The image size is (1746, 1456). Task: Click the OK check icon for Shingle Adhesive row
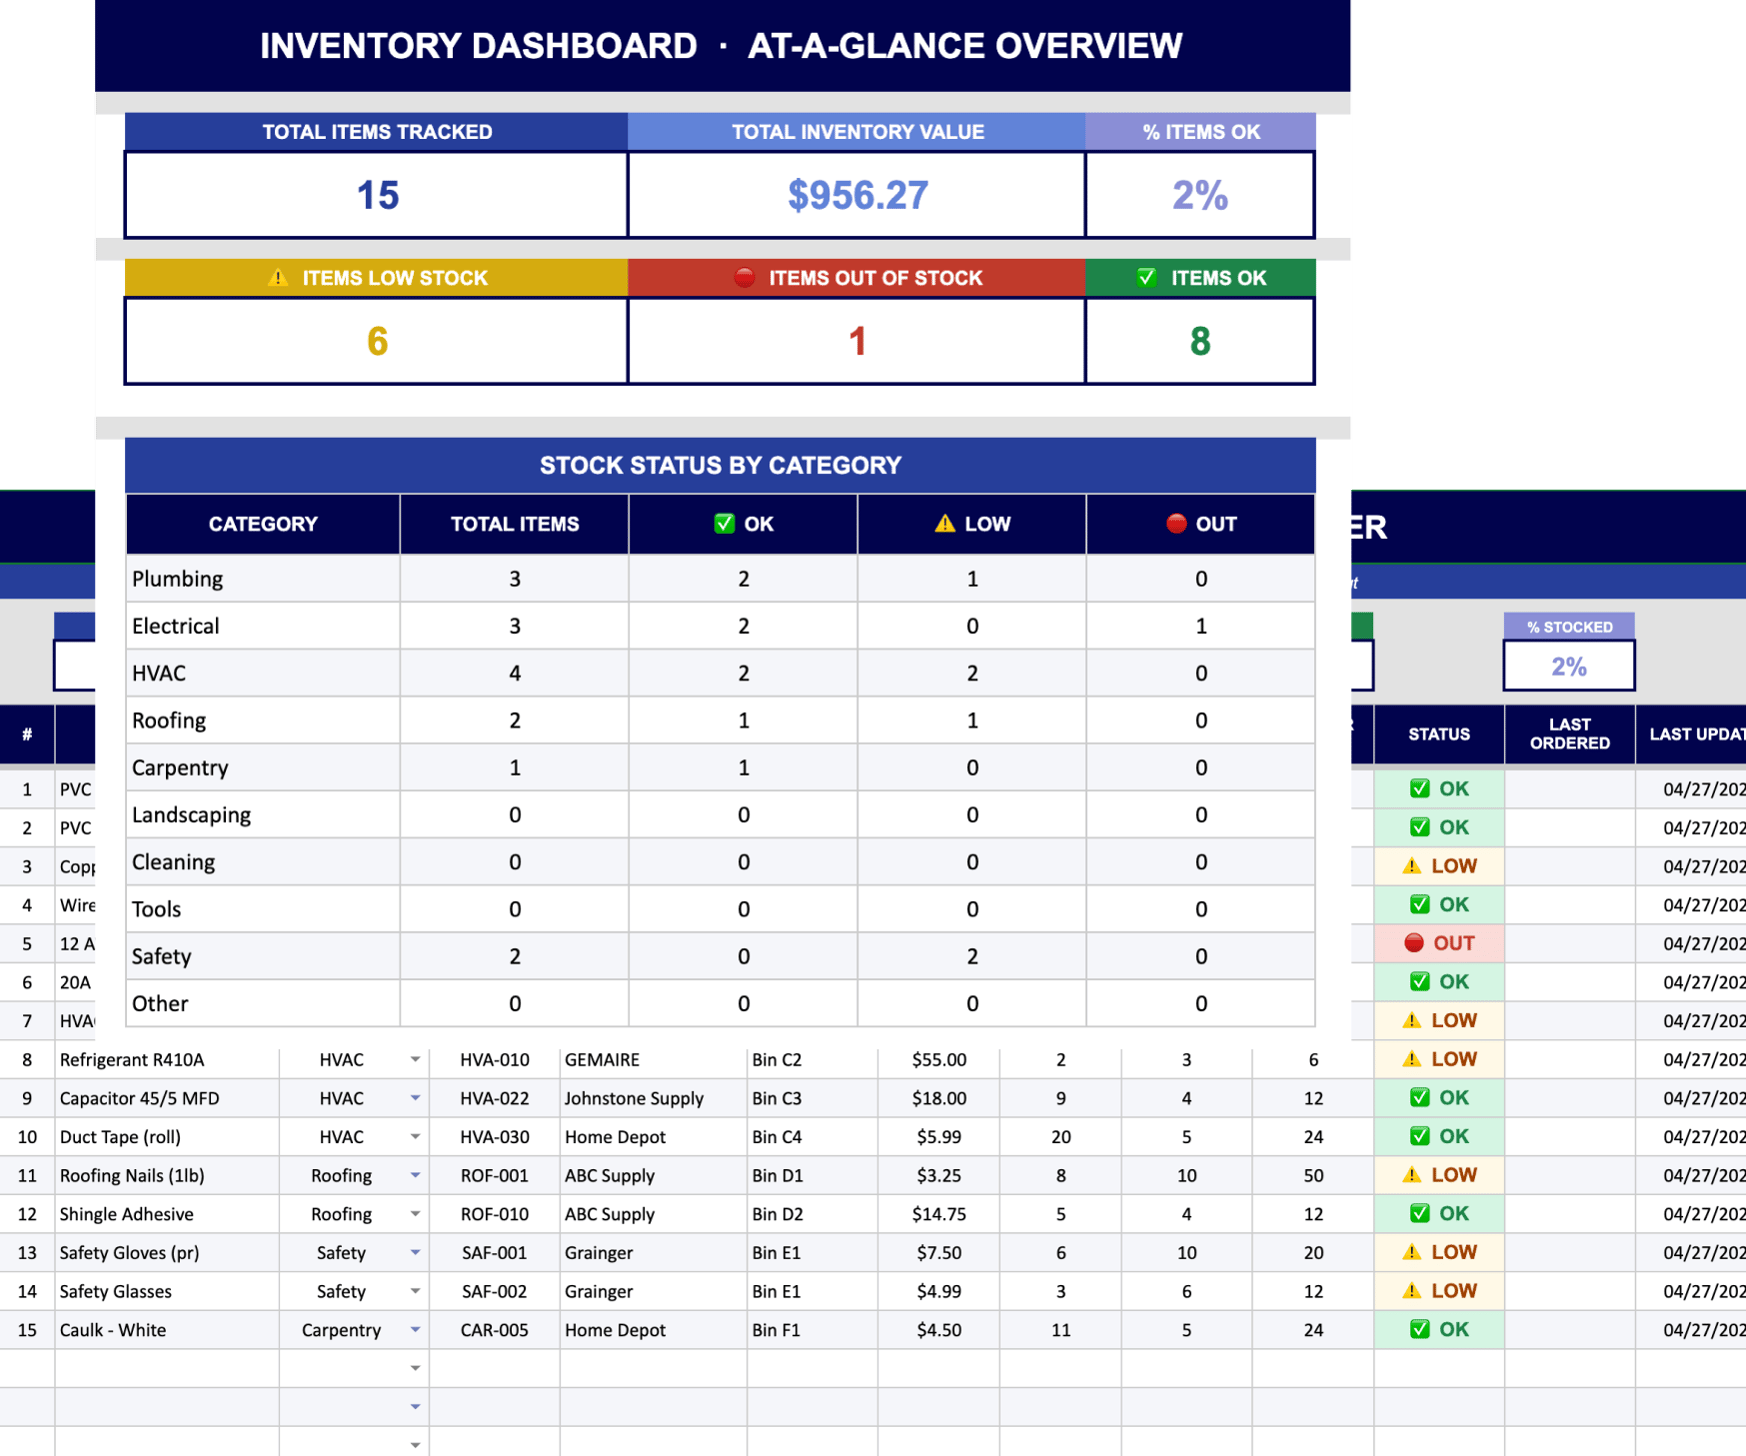(x=1420, y=1213)
